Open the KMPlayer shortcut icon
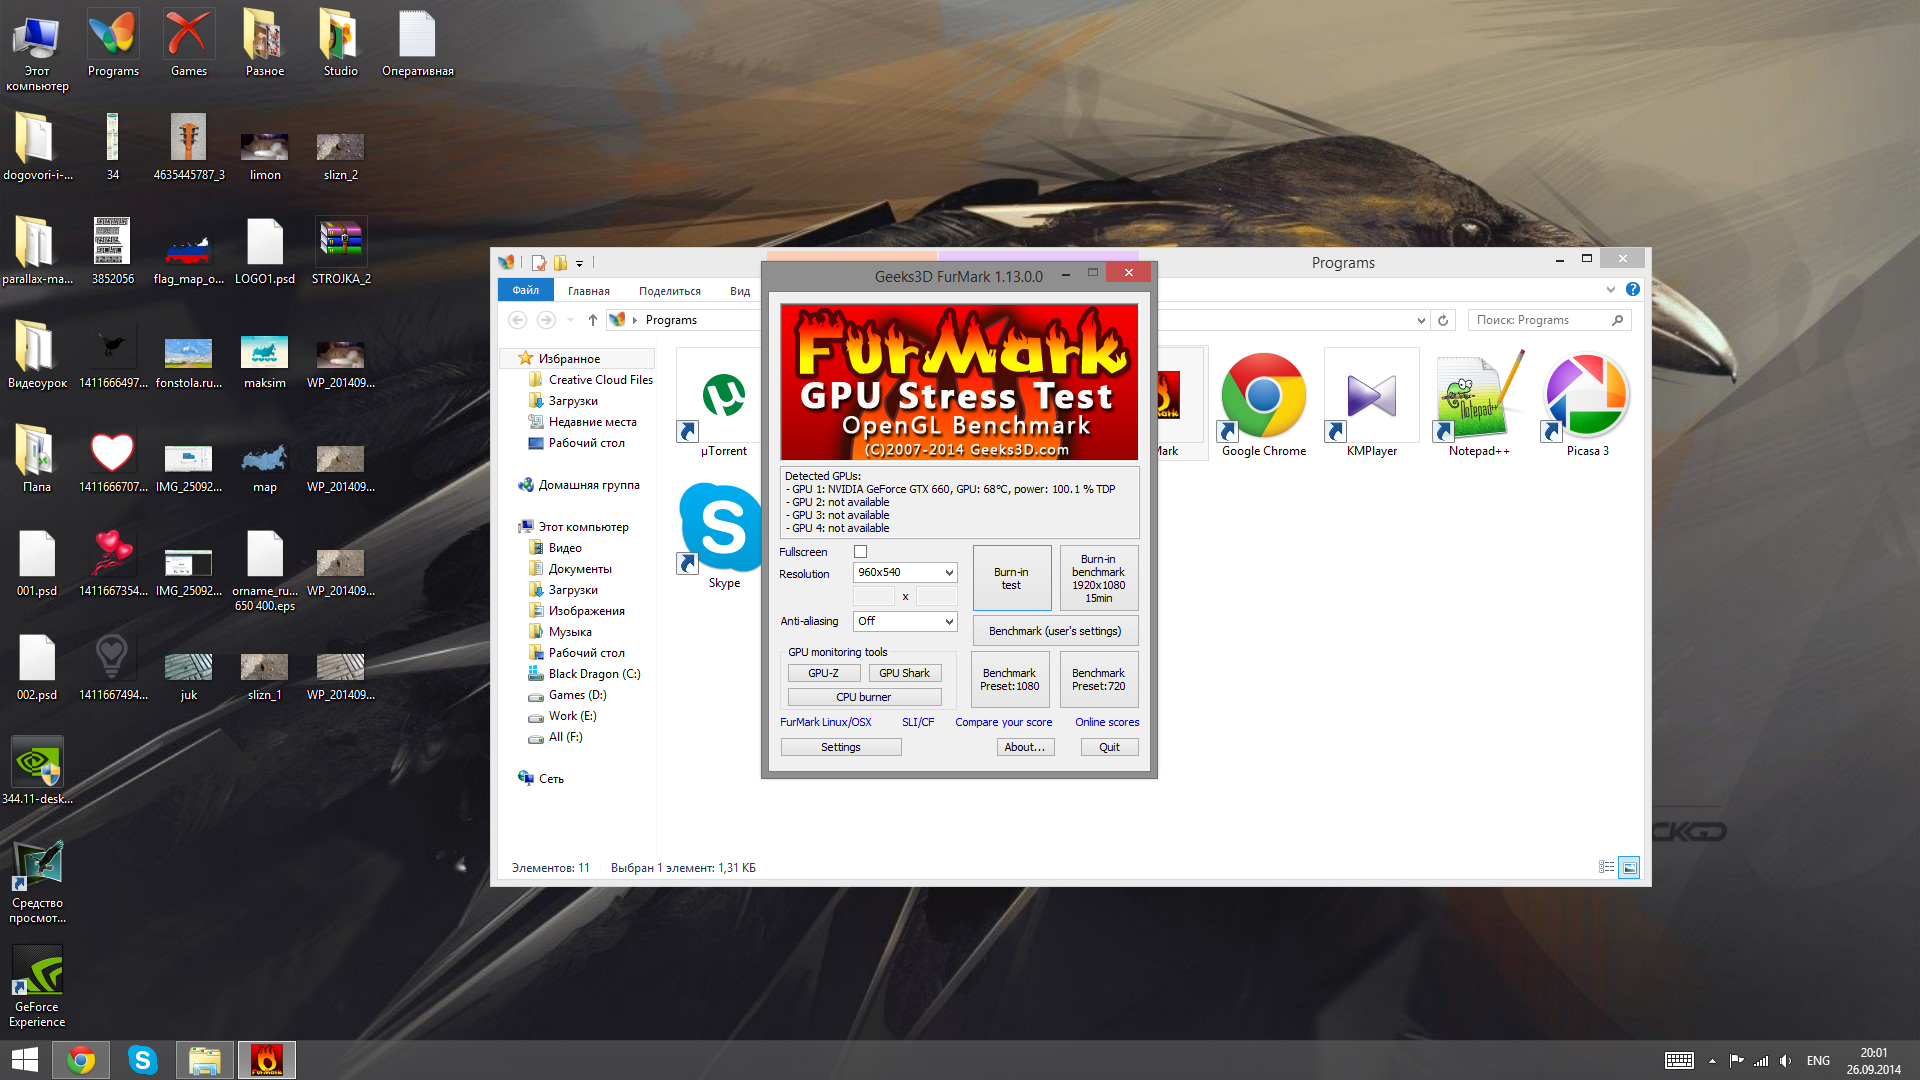The width and height of the screenshot is (1920, 1080). coord(1371,397)
